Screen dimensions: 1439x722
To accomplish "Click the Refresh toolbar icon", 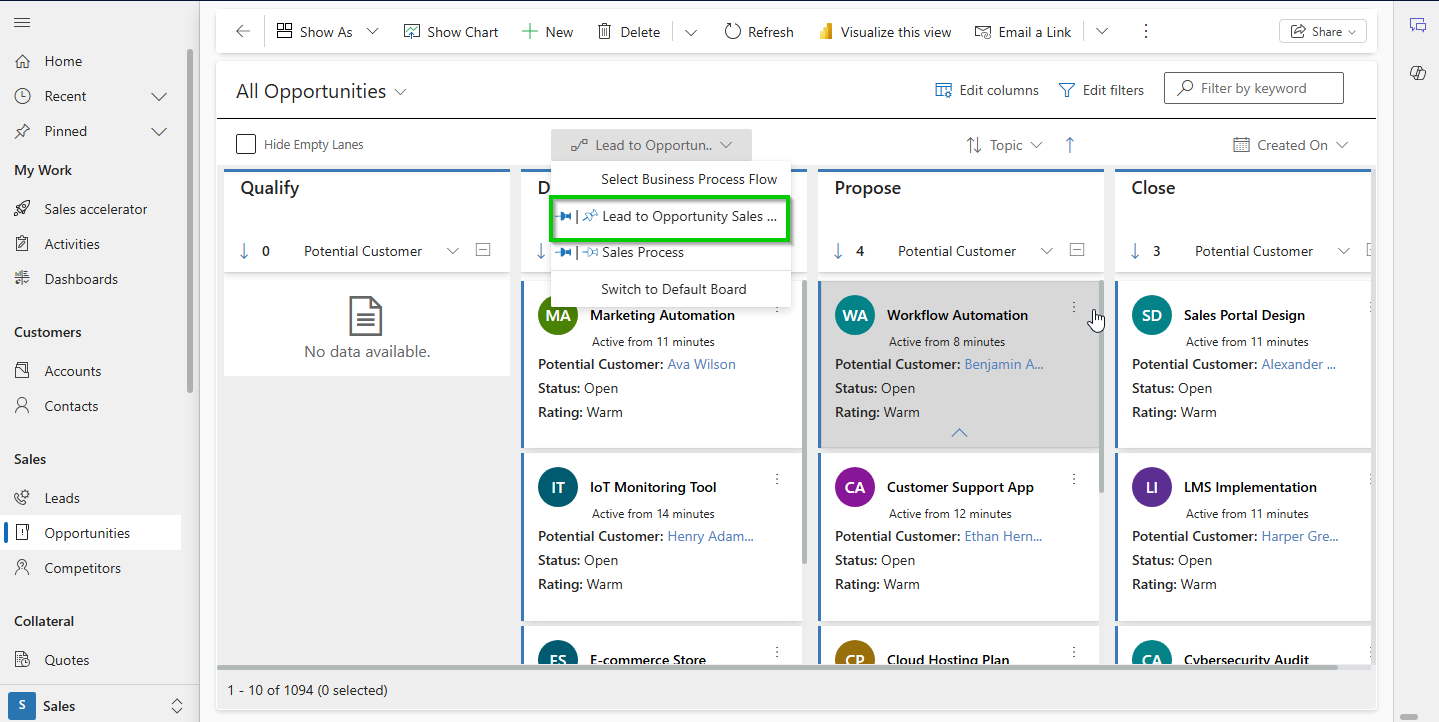I will click(x=733, y=32).
